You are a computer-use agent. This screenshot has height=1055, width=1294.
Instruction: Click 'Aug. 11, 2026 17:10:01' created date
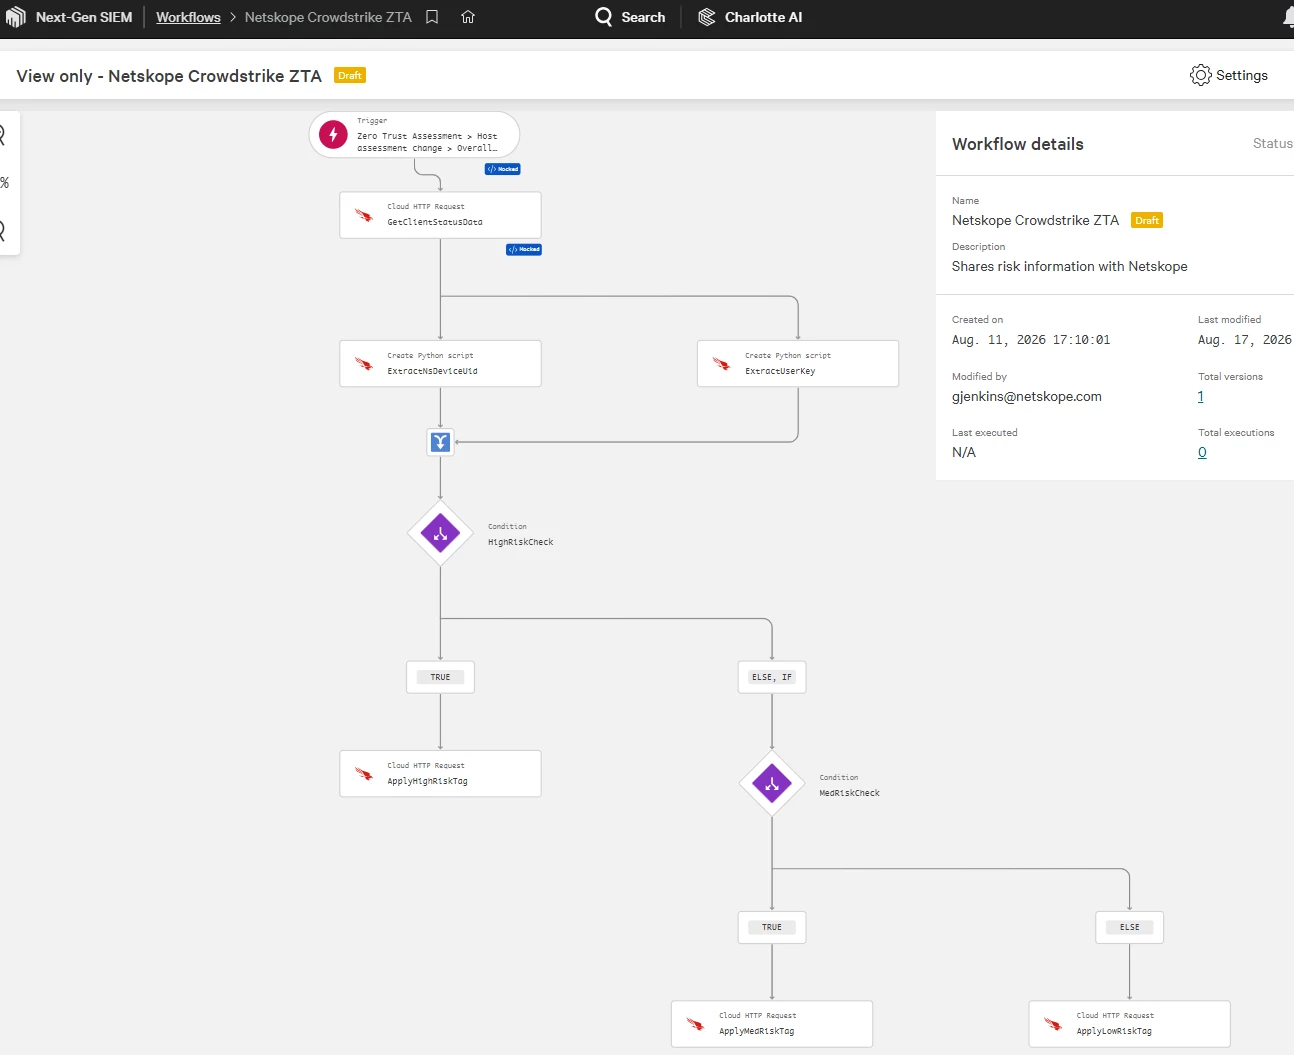1031,340
